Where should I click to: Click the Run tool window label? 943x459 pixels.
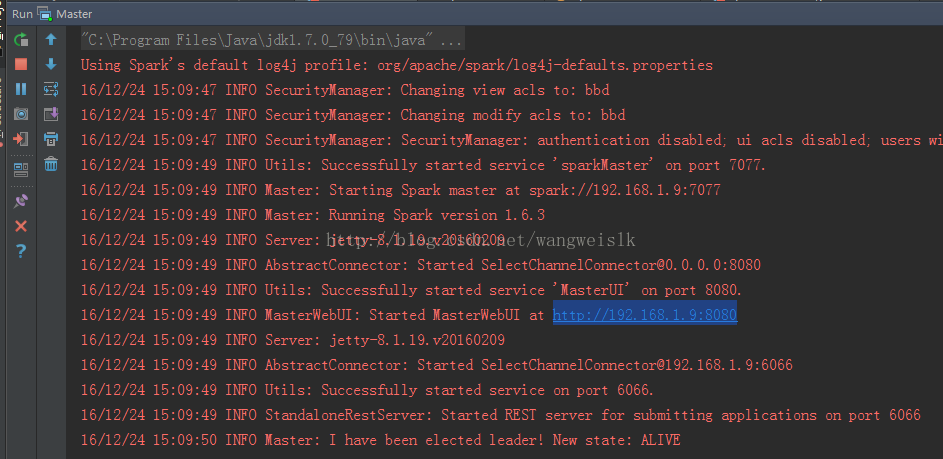[x=22, y=14]
